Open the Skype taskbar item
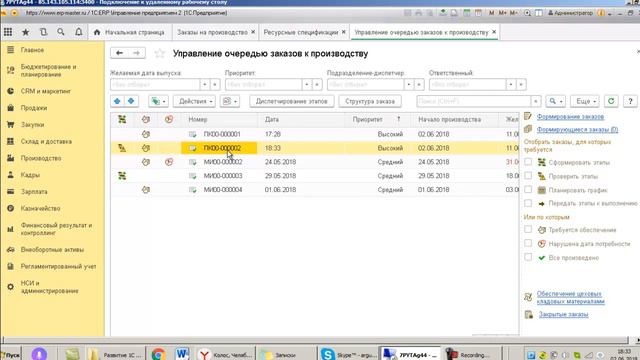The height and width of the screenshot is (360, 640). point(349,354)
